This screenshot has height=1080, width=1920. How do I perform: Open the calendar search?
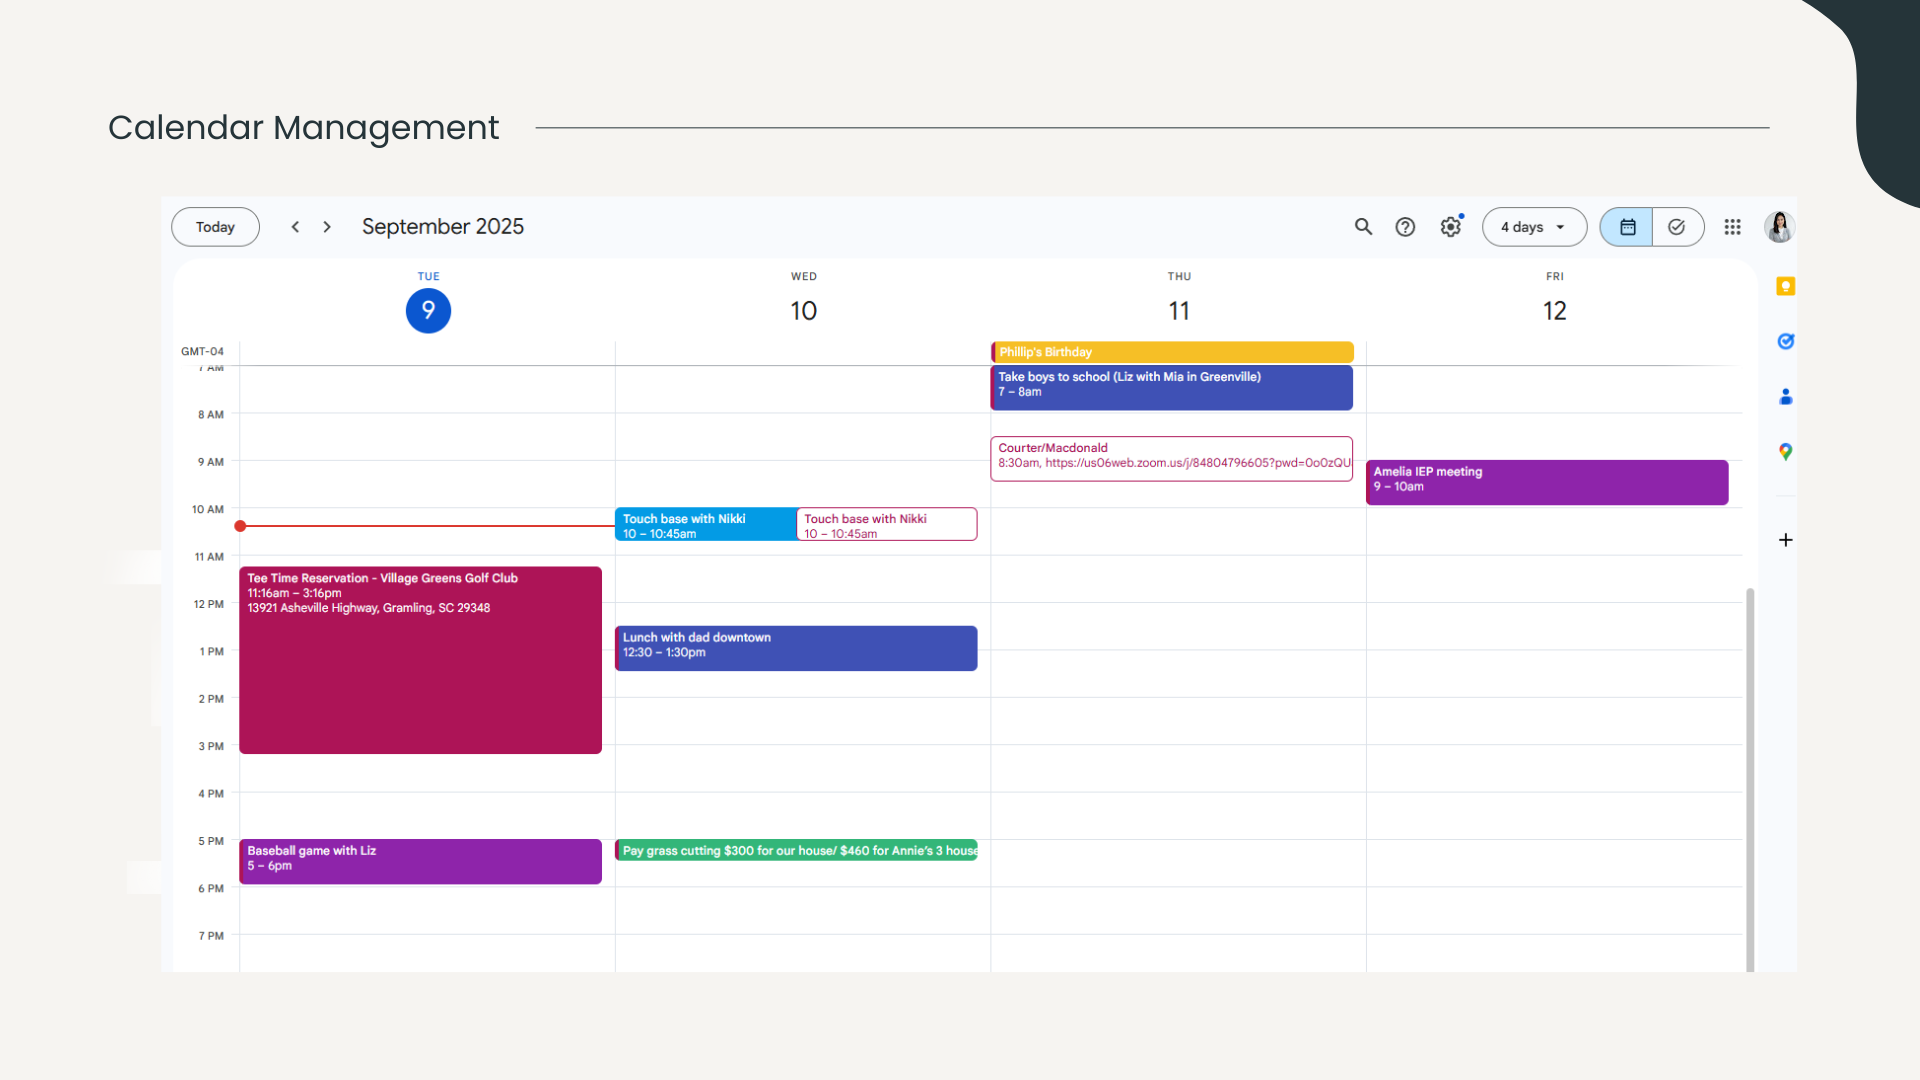point(1363,227)
